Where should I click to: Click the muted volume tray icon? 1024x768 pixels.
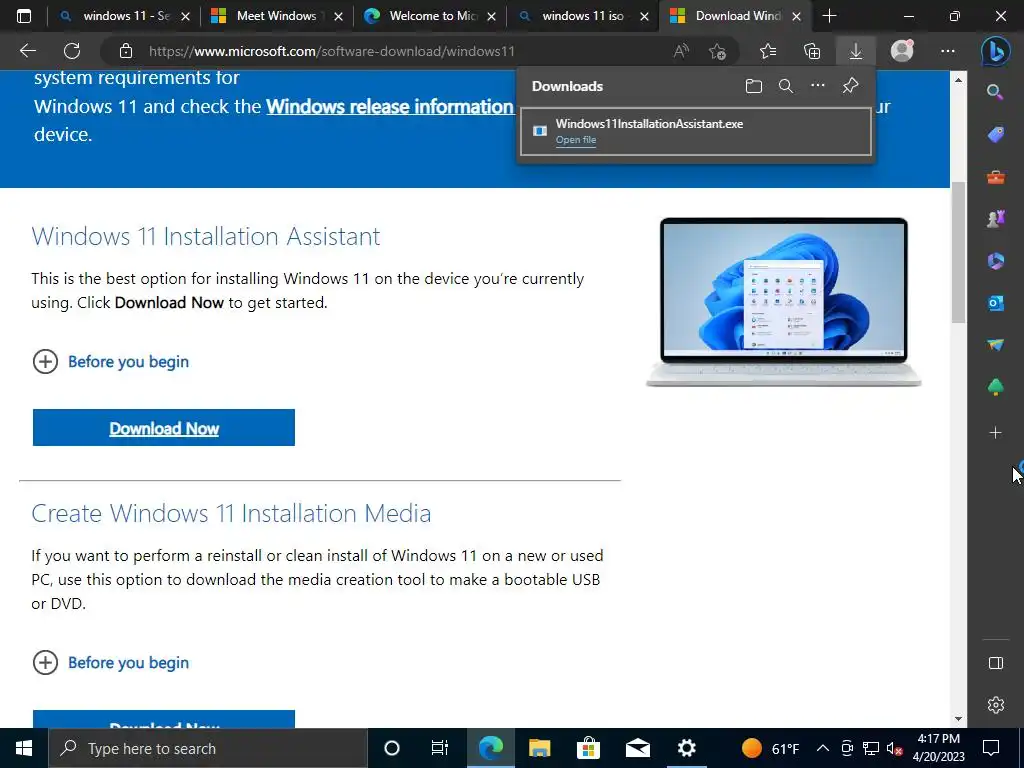pos(894,748)
